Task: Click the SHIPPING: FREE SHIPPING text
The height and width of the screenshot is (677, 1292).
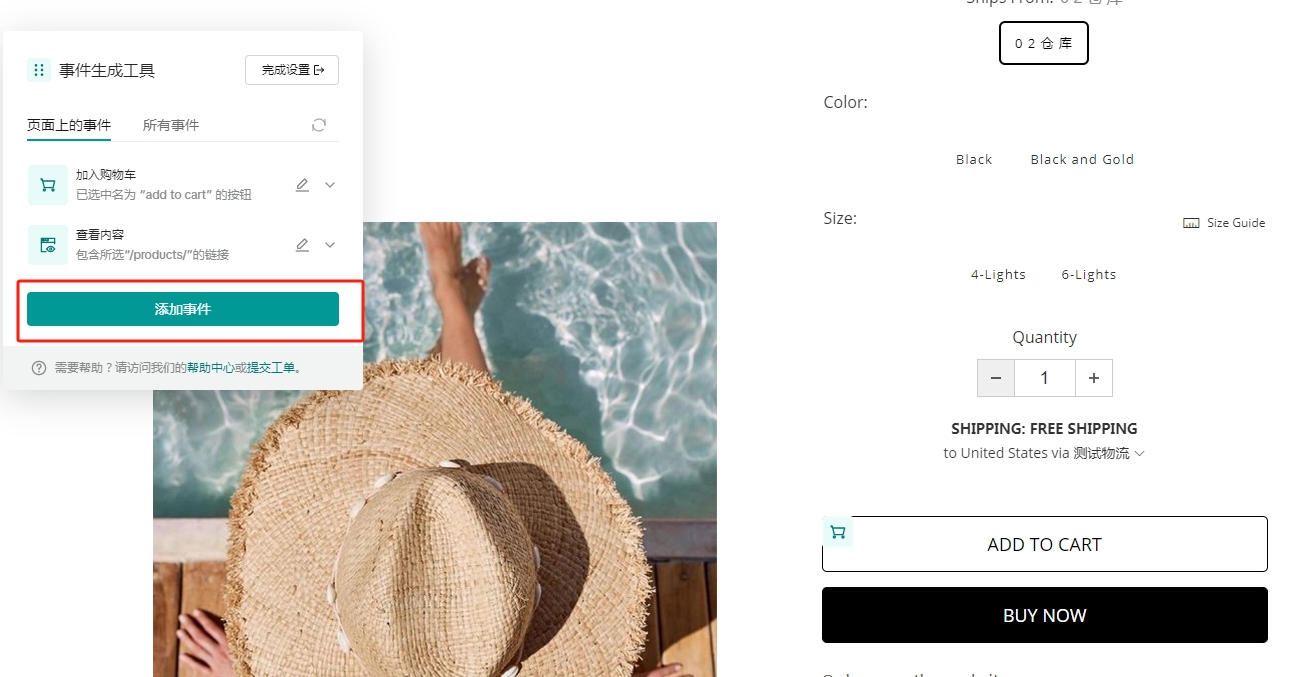Action: 1044,429
